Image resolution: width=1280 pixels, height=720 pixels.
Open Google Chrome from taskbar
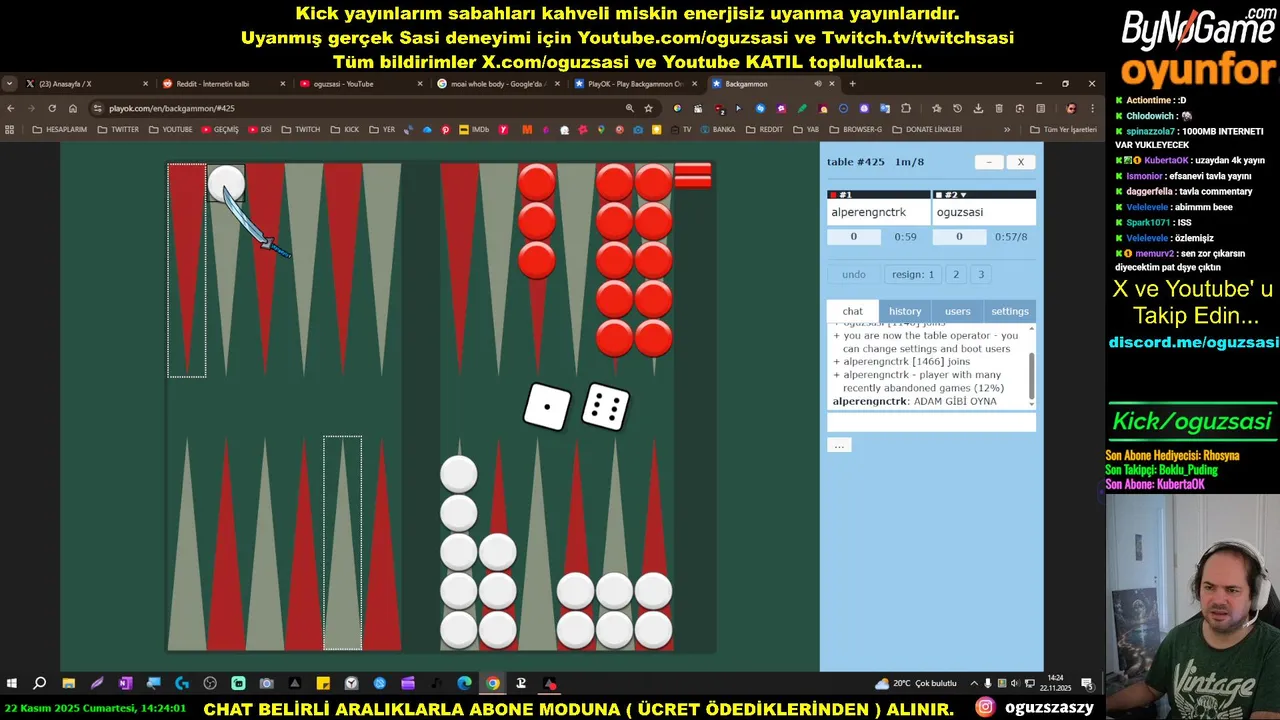pyautogui.click(x=493, y=684)
